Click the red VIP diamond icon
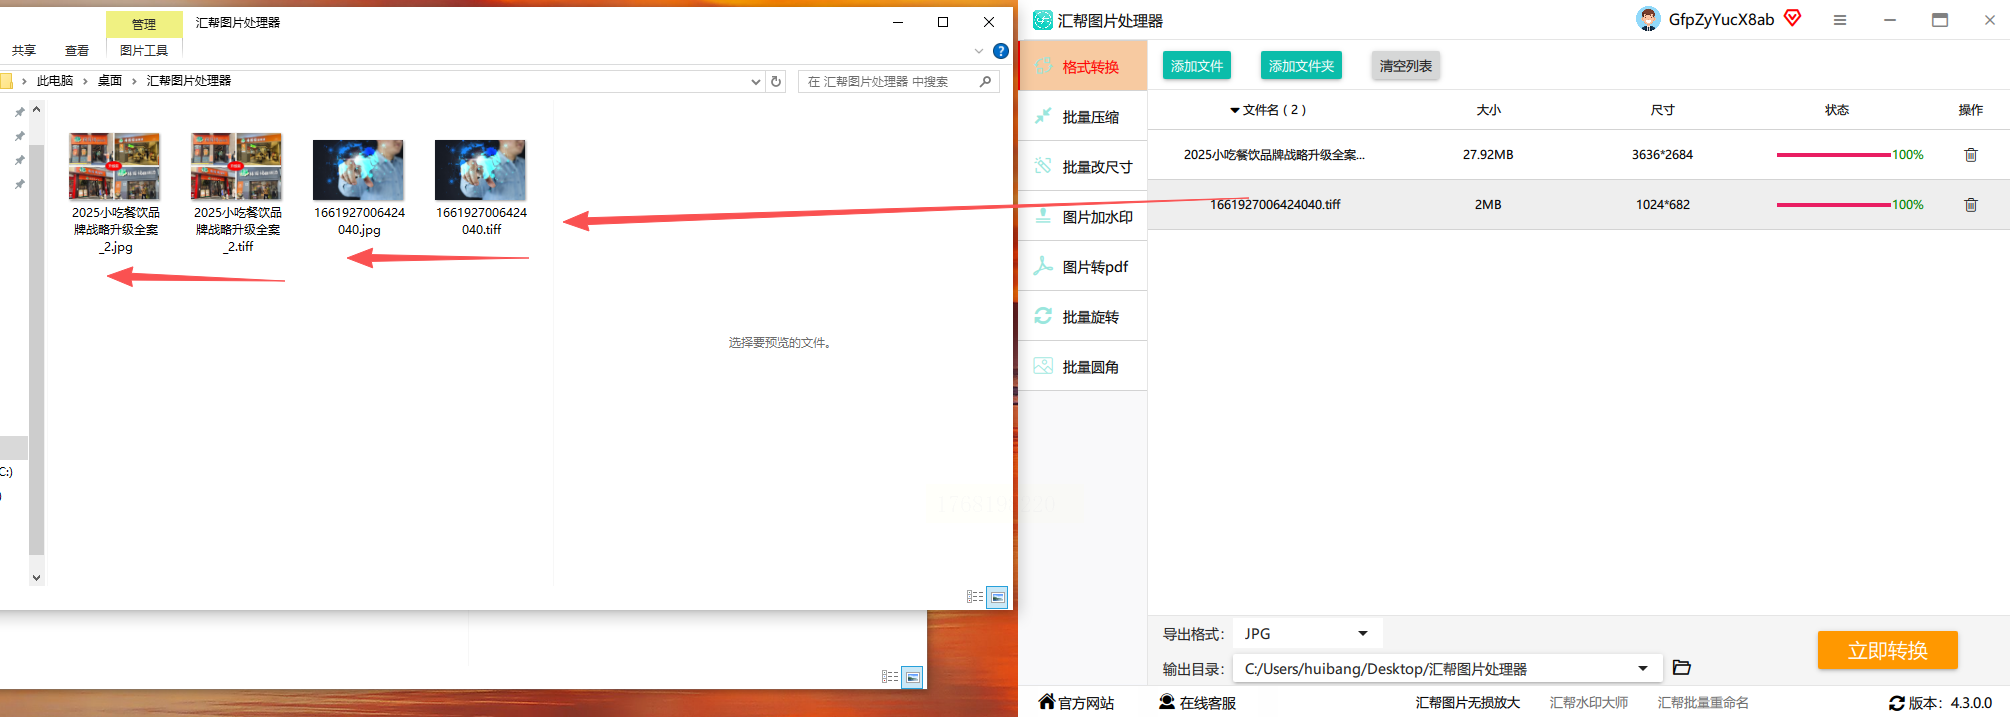This screenshot has height=717, width=2010. (1792, 18)
